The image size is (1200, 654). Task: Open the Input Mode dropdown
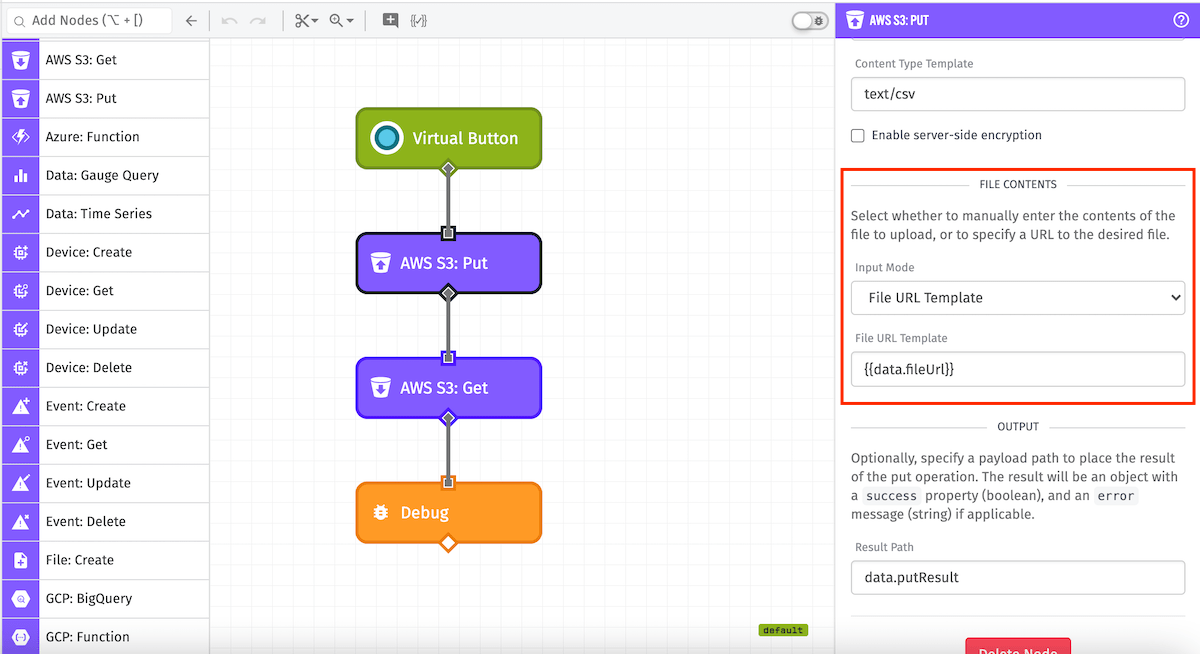[1018, 298]
